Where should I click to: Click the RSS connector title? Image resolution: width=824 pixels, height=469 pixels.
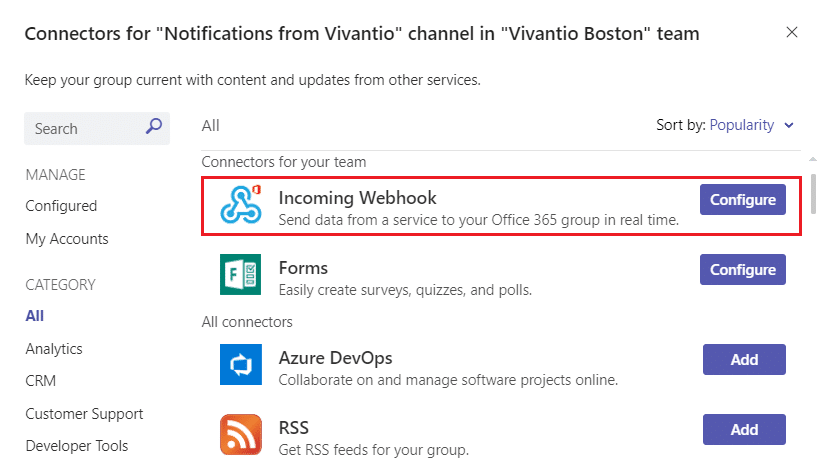coord(294,428)
